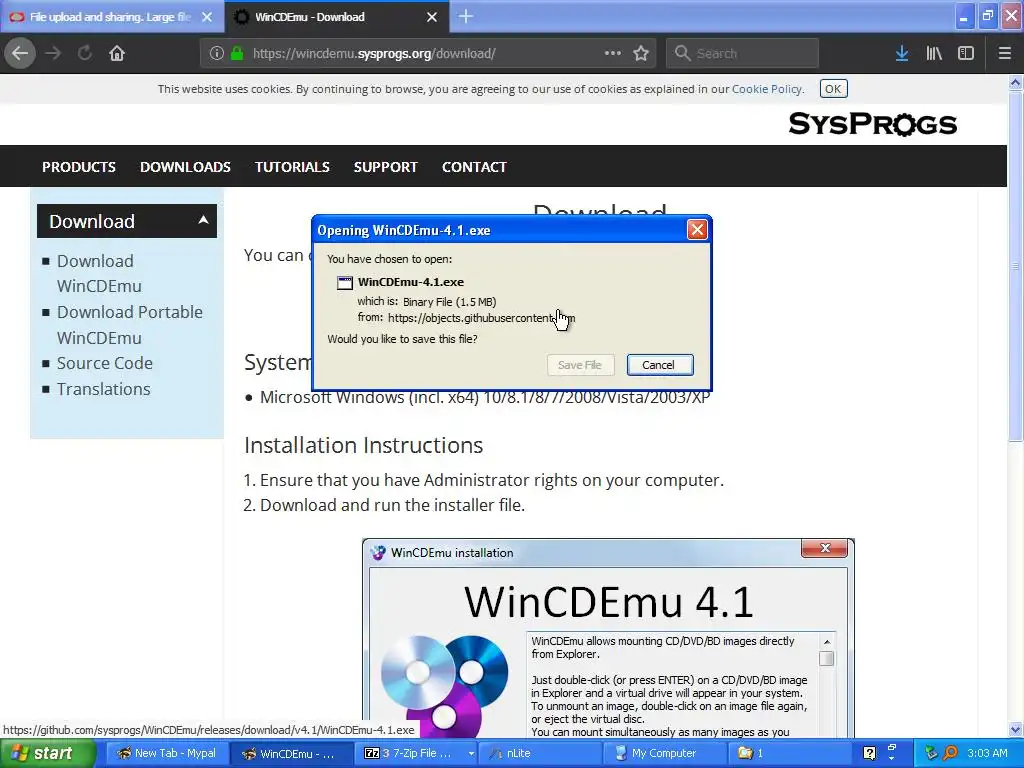This screenshot has height=768, width=1024.
Task: Close the Opening WinCDEmu-4.1.exe dialog
Action: pyautogui.click(x=697, y=230)
